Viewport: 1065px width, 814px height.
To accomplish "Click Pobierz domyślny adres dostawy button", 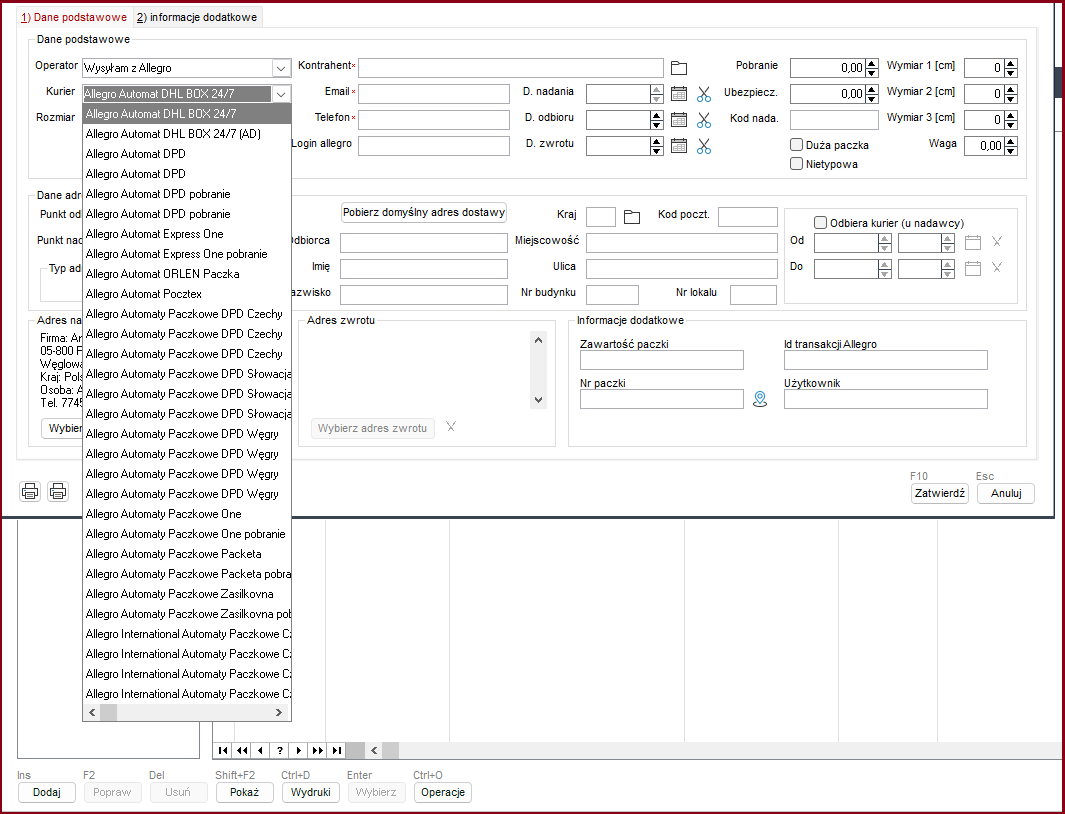I will [x=424, y=213].
